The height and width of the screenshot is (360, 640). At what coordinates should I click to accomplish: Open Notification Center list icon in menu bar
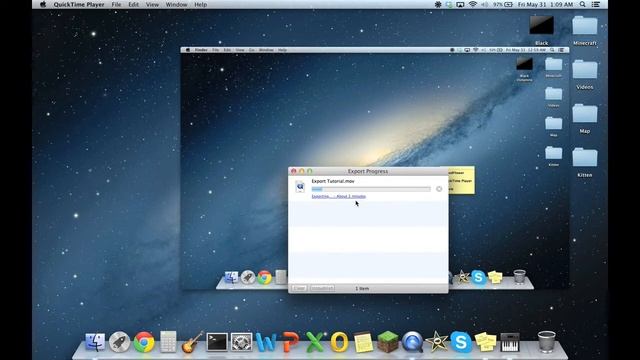click(x=596, y=4)
